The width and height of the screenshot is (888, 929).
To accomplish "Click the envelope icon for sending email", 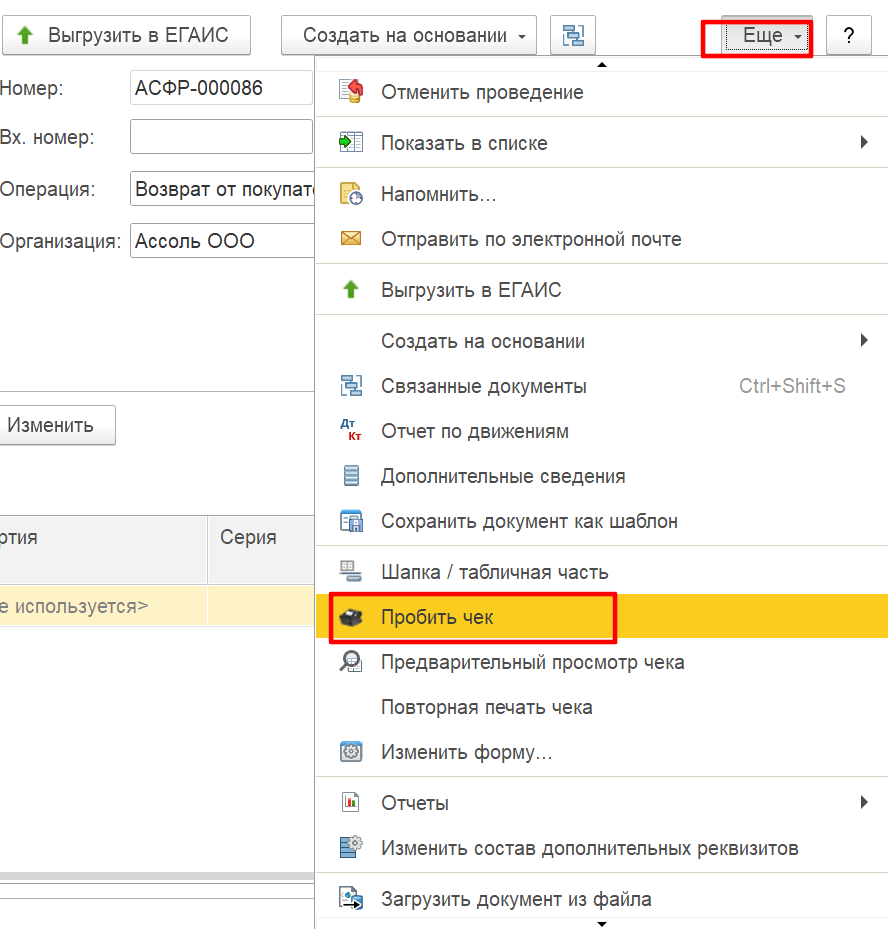I will pyautogui.click(x=351, y=238).
